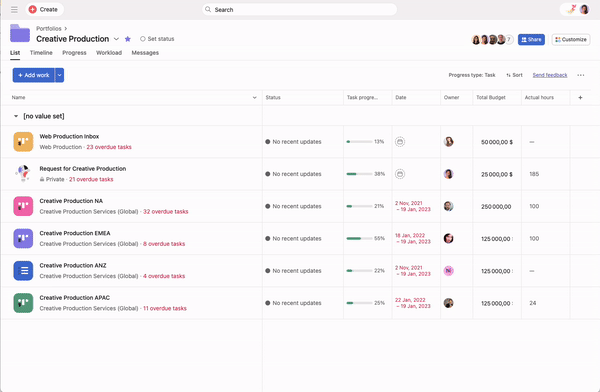
Task: Click the 250 000,00 budget cell
Action: pyautogui.click(x=496, y=206)
